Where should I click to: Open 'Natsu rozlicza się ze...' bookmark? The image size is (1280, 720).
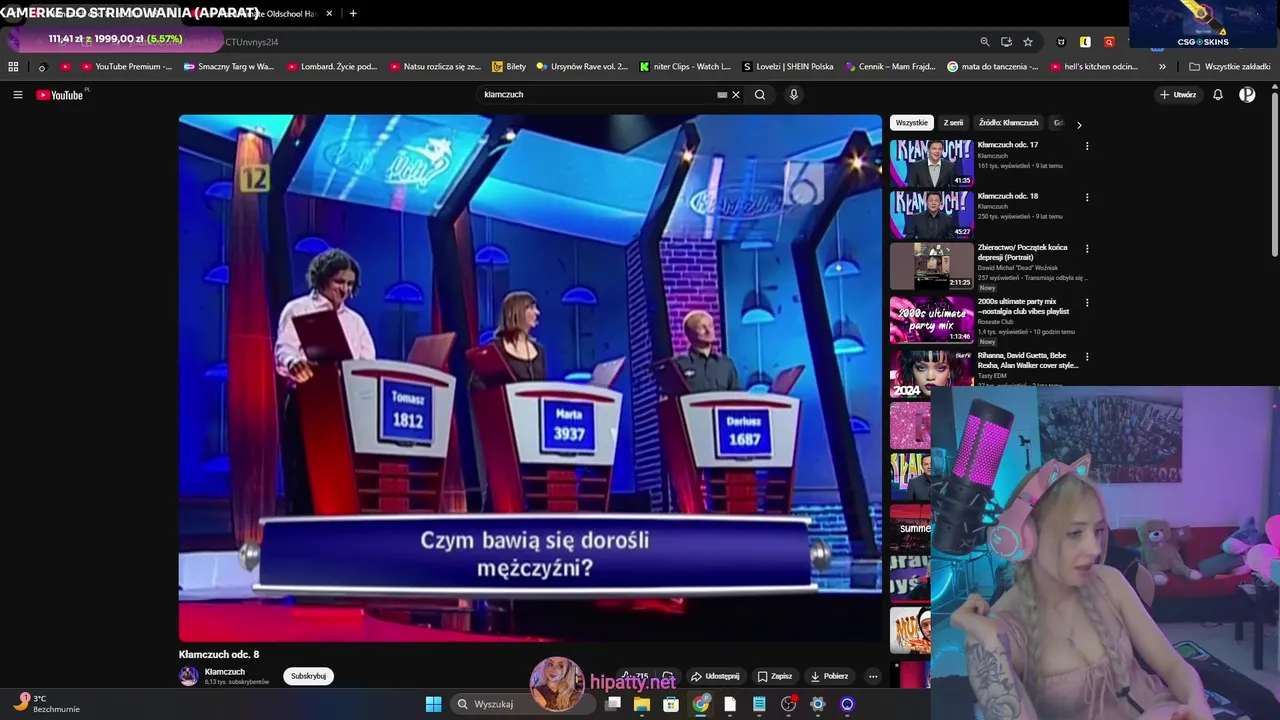coord(435,67)
